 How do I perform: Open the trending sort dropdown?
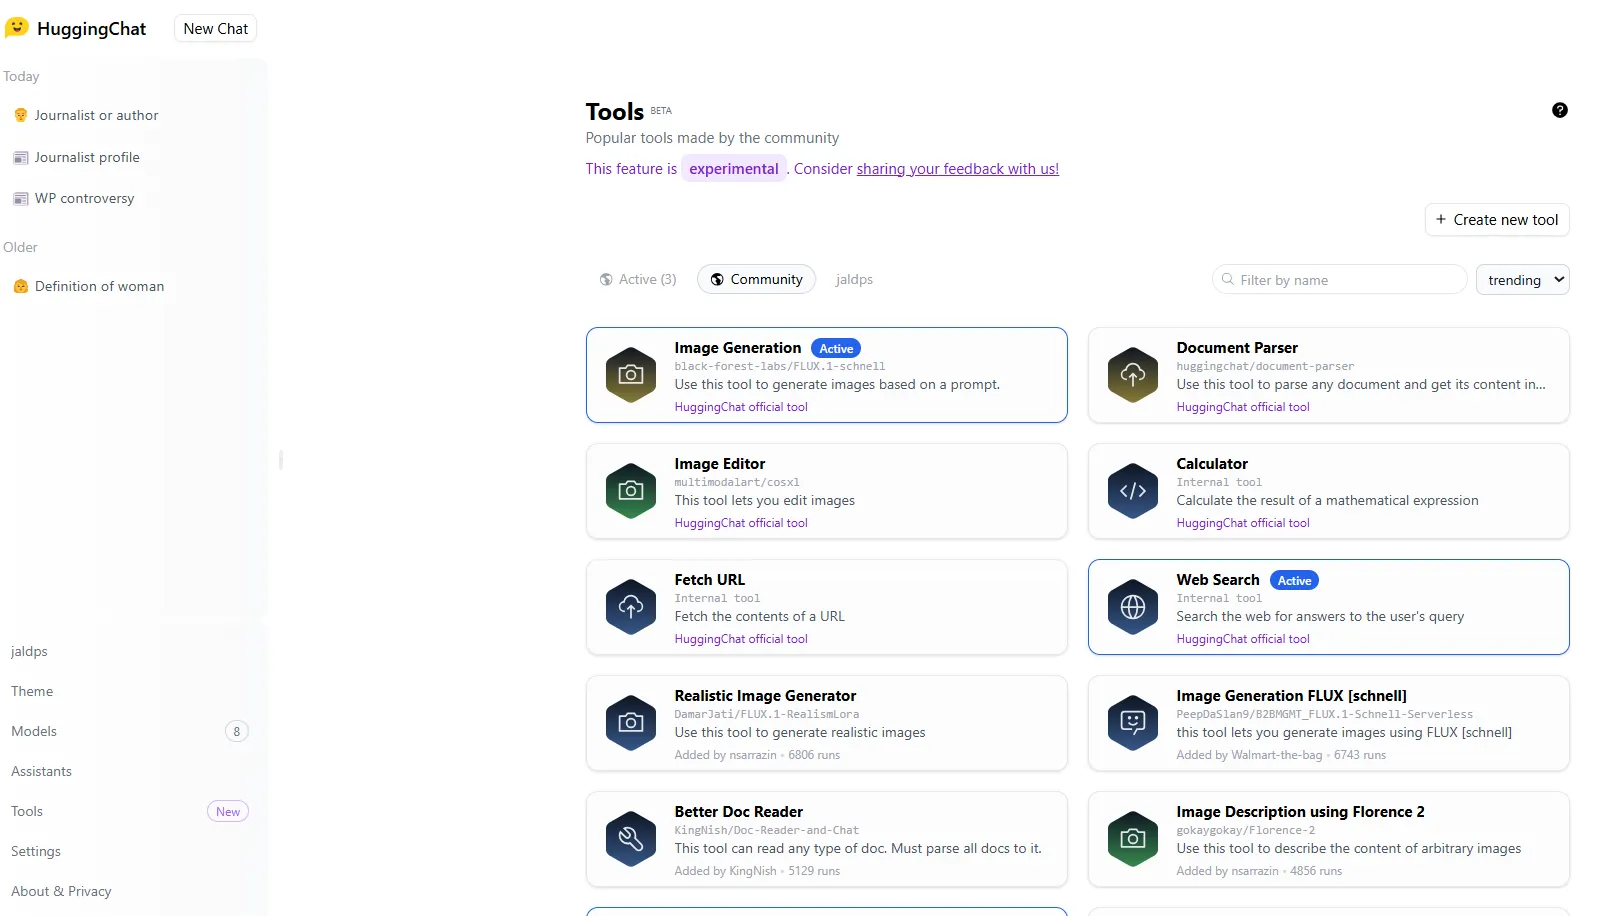(x=1522, y=280)
